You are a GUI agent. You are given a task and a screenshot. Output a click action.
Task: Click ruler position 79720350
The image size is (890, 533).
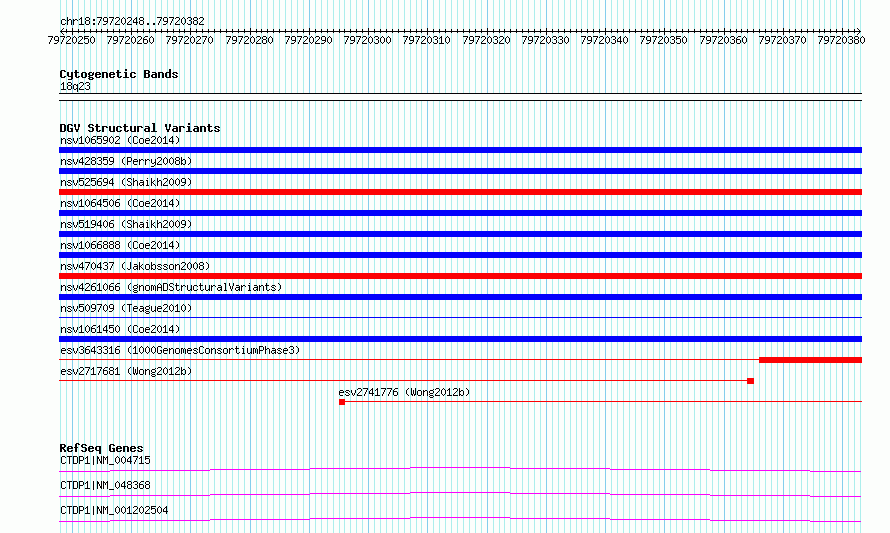tap(664, 40)
